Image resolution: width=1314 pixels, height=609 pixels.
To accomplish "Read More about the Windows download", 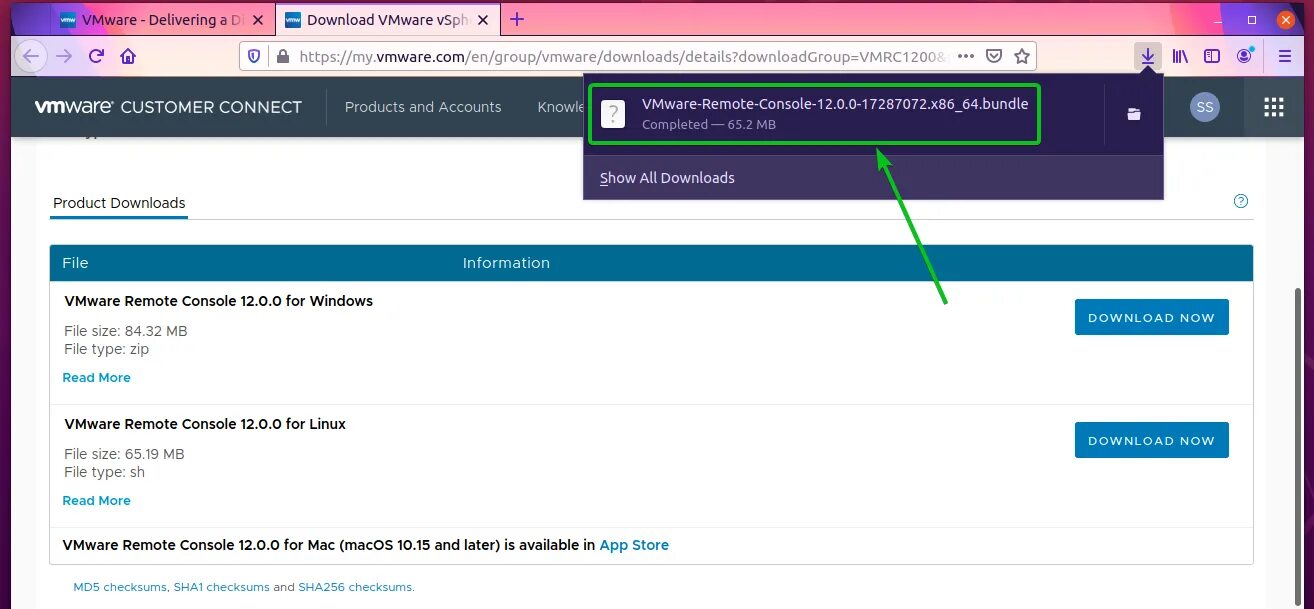I will (96, 377).
